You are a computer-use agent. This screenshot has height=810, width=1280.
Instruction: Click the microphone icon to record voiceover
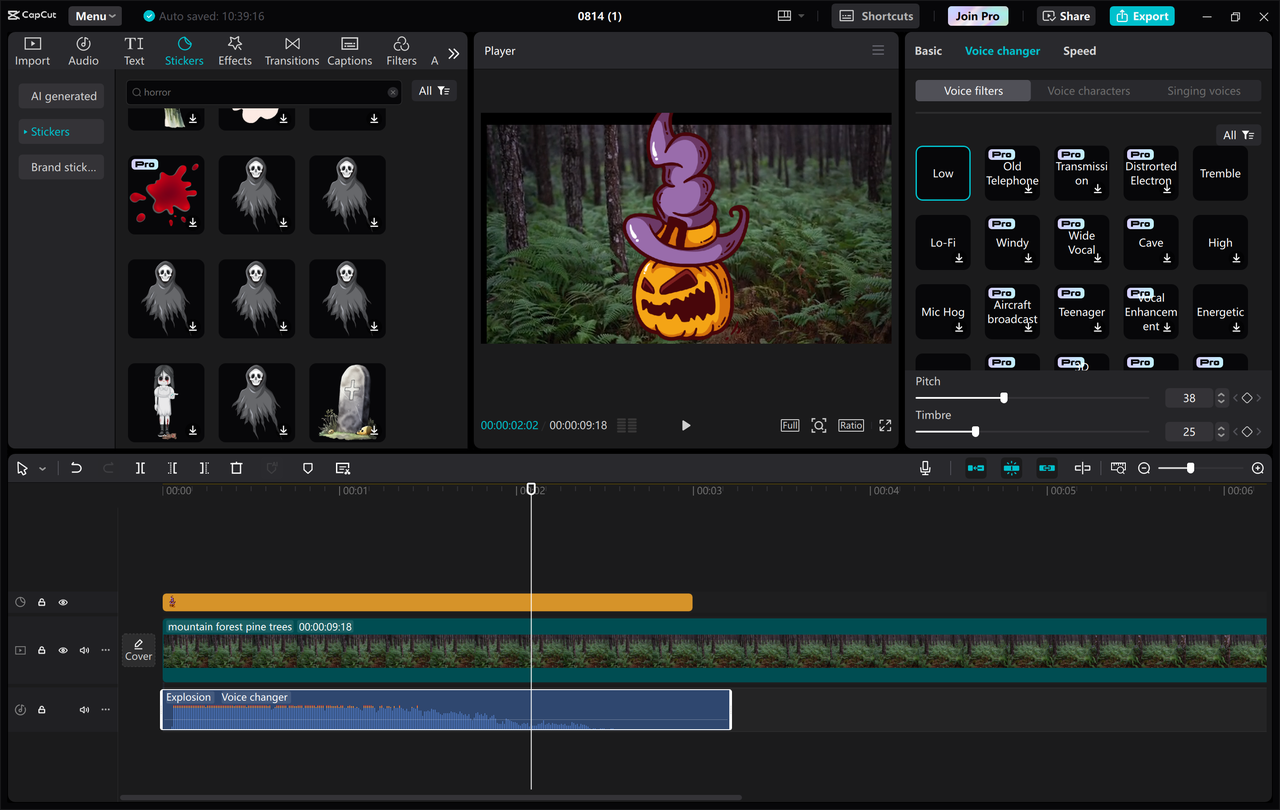click(925, 467)
